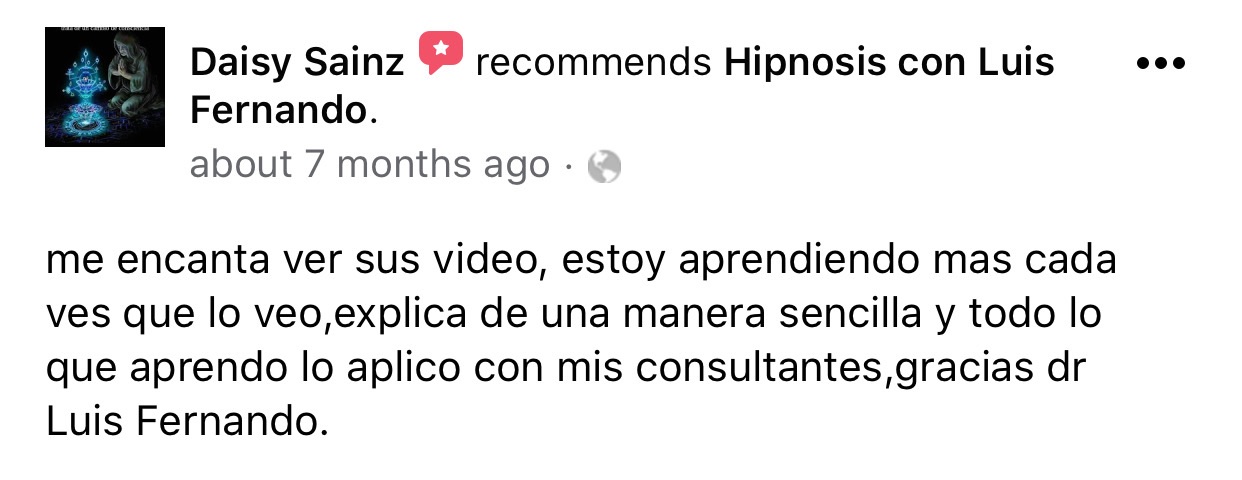Open the Daisy Sainz profile name link

pos(297,63)
